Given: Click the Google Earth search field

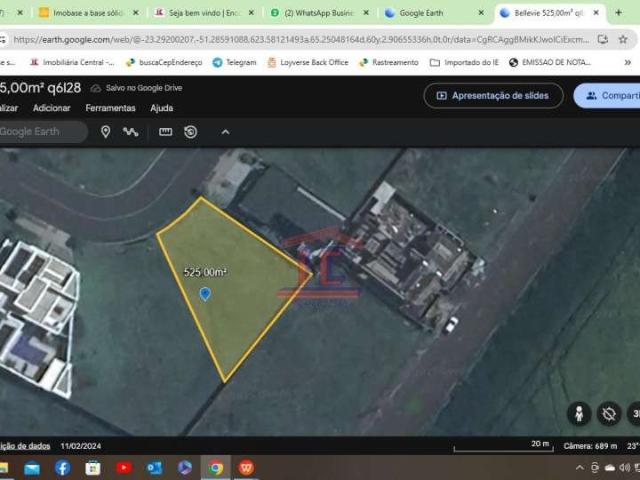Looking at the screenshot, I should (40, 132).
